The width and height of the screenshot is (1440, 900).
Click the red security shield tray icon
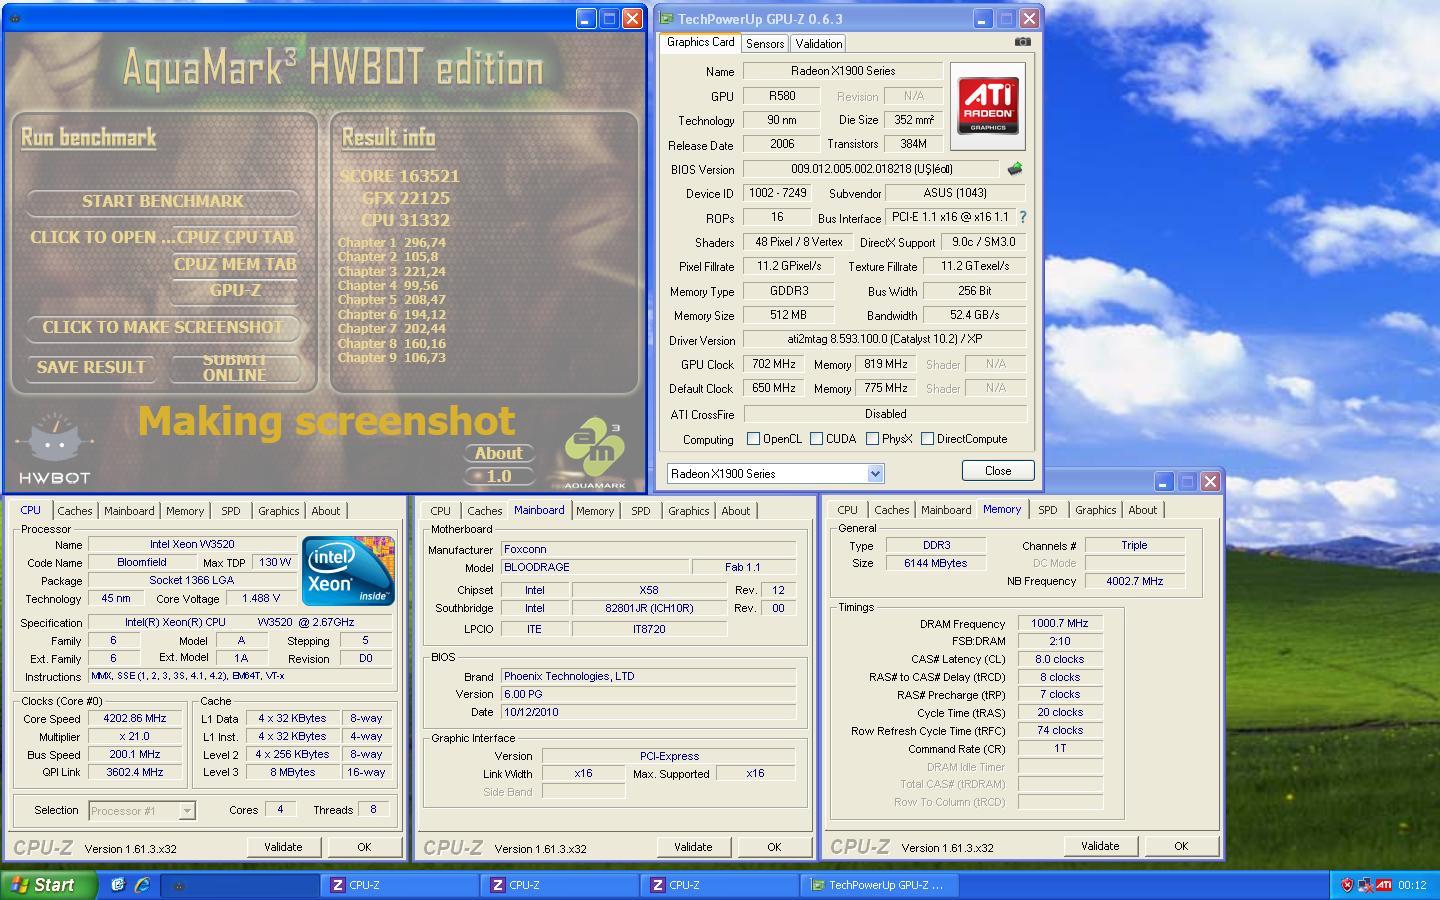click(1347, 885)
